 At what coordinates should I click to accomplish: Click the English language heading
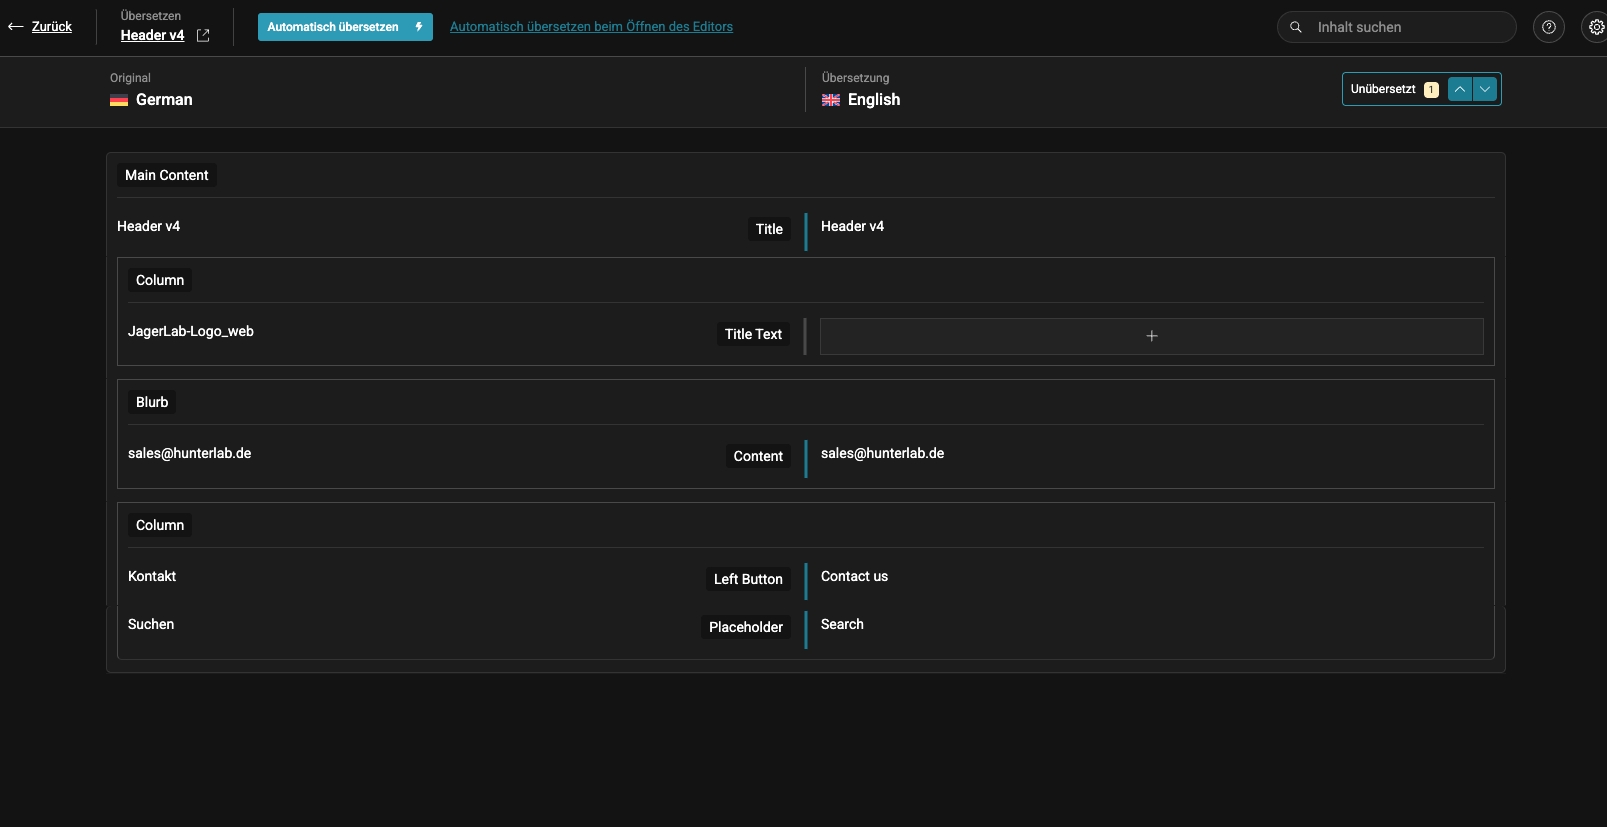(874, 100)
